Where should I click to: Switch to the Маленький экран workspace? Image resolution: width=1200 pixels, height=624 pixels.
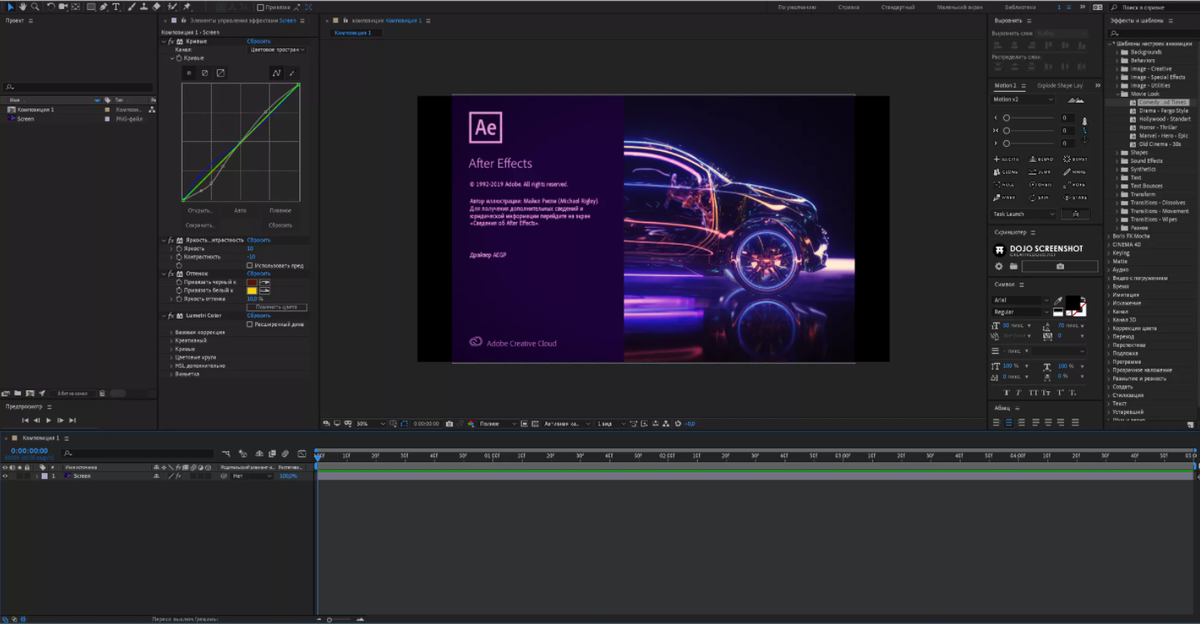(x=958, y=7)
